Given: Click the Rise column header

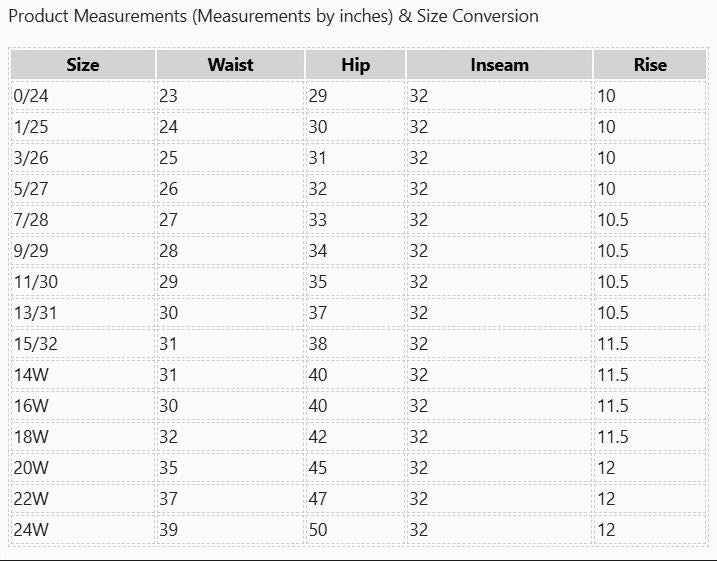Looking at the screenshot, I should 650,65.
